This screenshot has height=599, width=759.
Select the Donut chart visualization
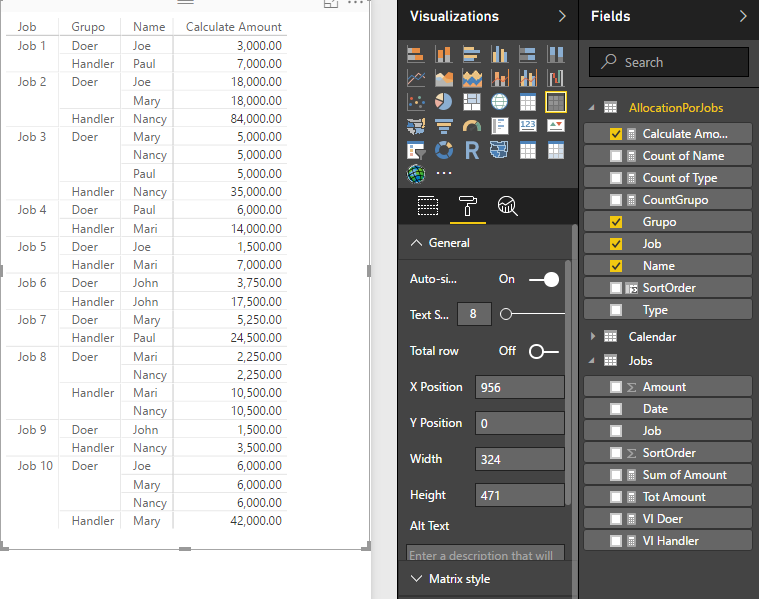click(x=443, y=151)
